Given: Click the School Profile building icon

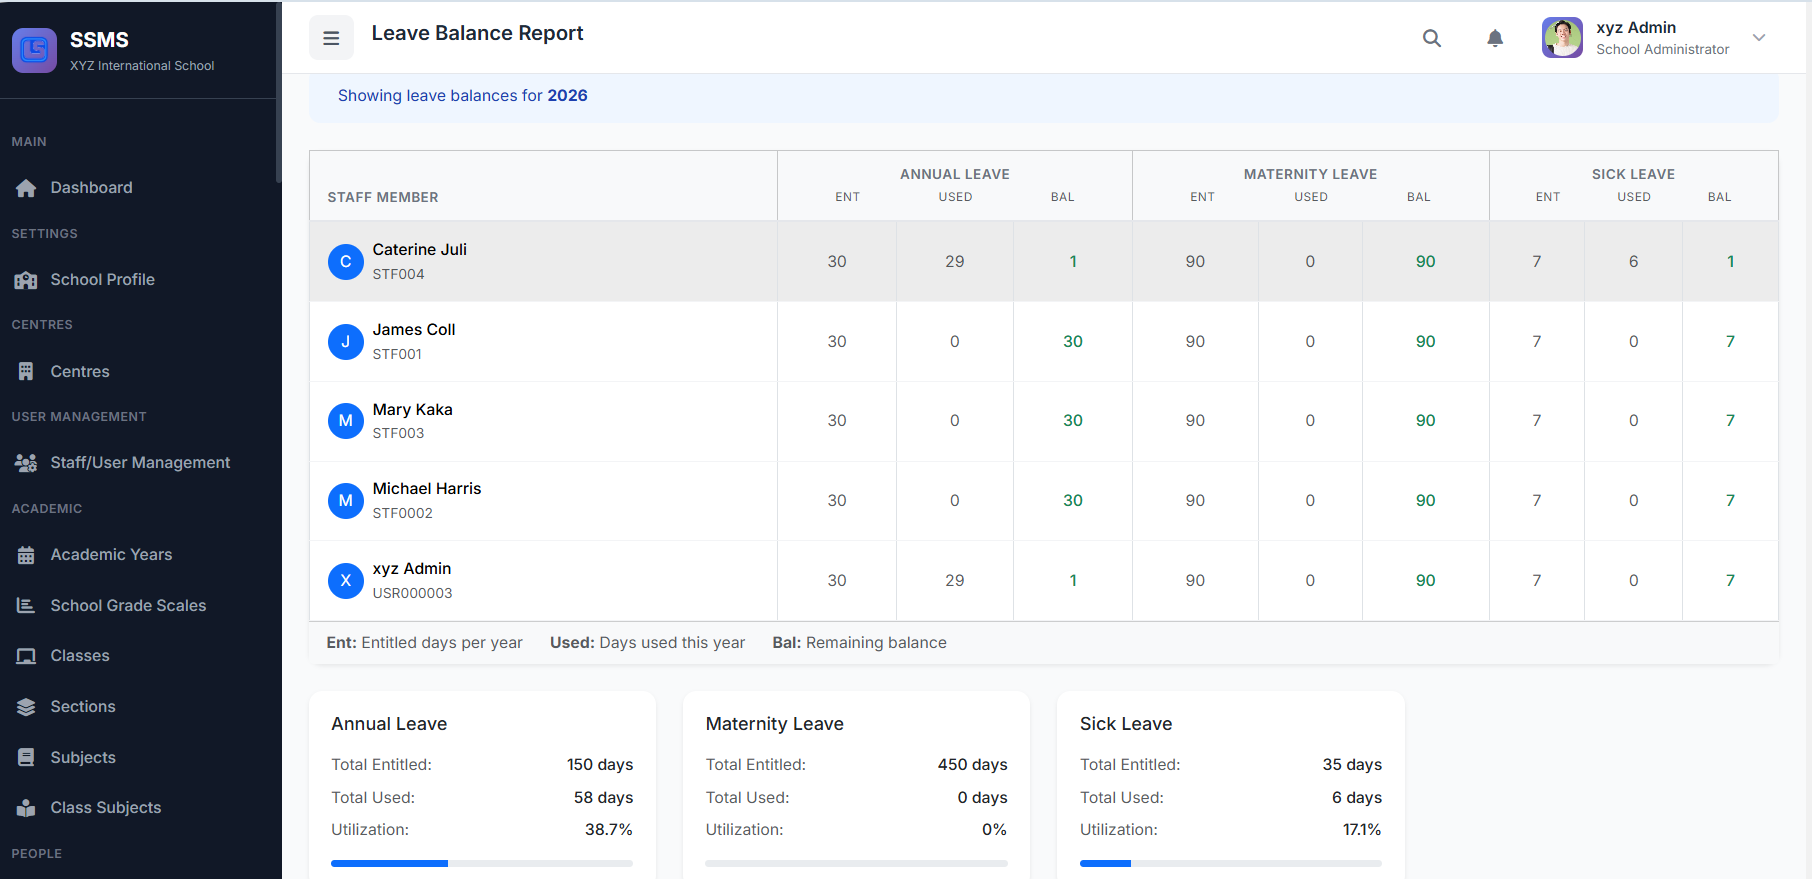Looking at the screenshot, I should 26,280.
